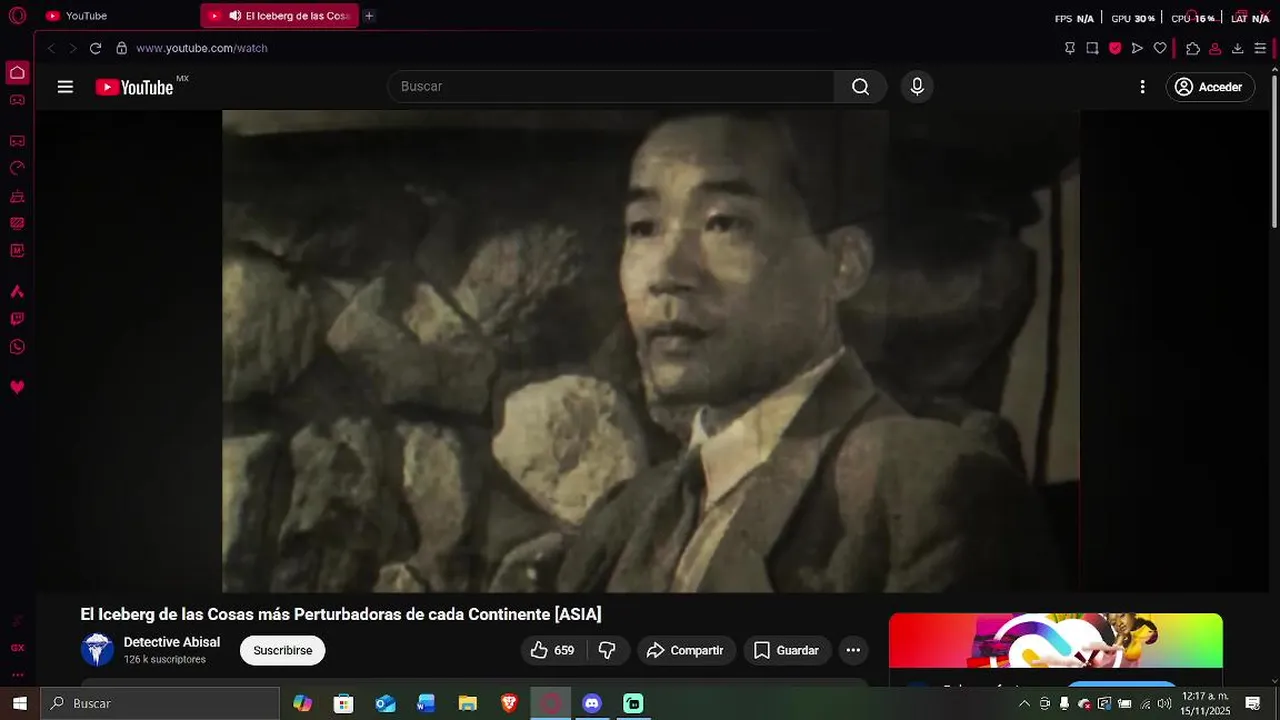Sign in with the Acceder button
Viewport: 1280px width, 720px height.
coord(1210,87)
